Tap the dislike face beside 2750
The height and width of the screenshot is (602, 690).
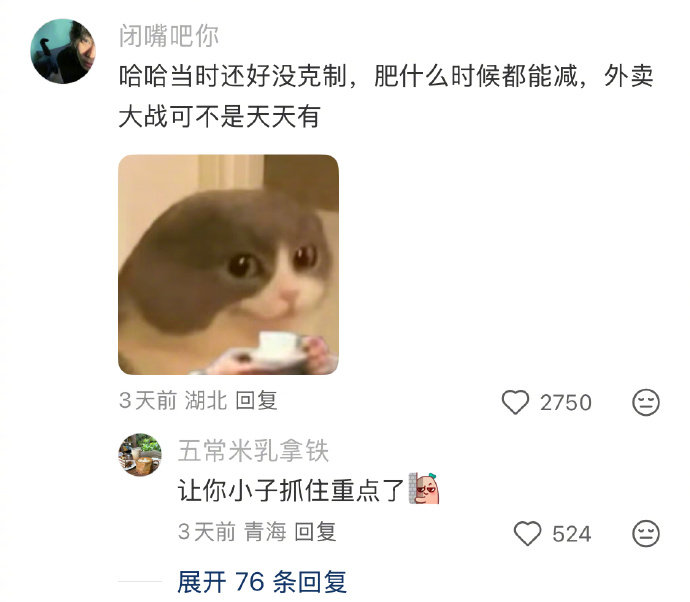646,402
